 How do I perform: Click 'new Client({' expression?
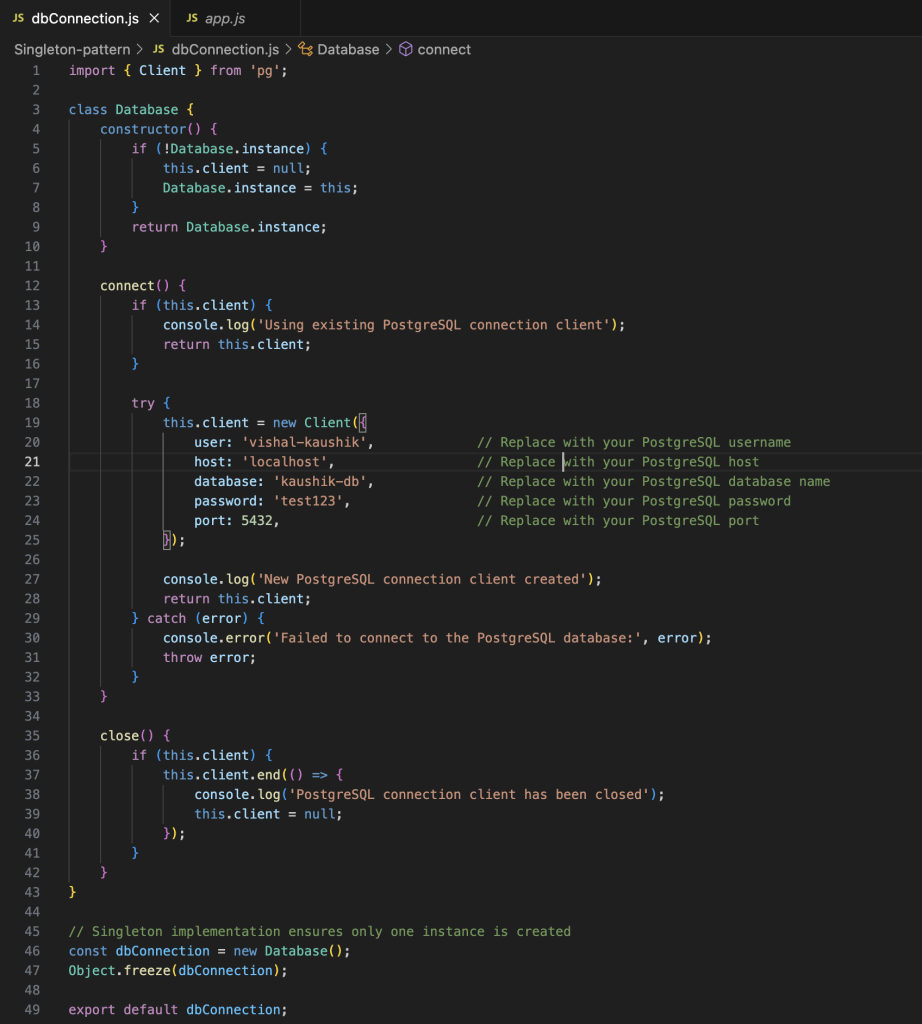pos(319,423)
